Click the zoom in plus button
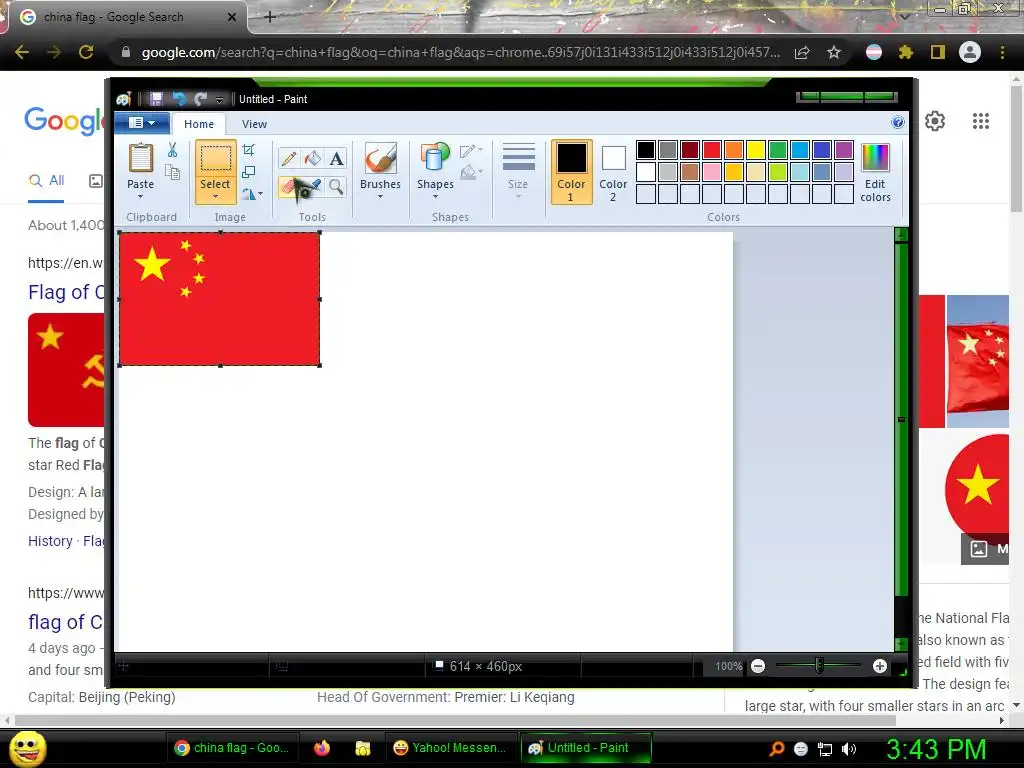Image resolution: width=1024 pixels, height=768 pixels. [880, 666]
